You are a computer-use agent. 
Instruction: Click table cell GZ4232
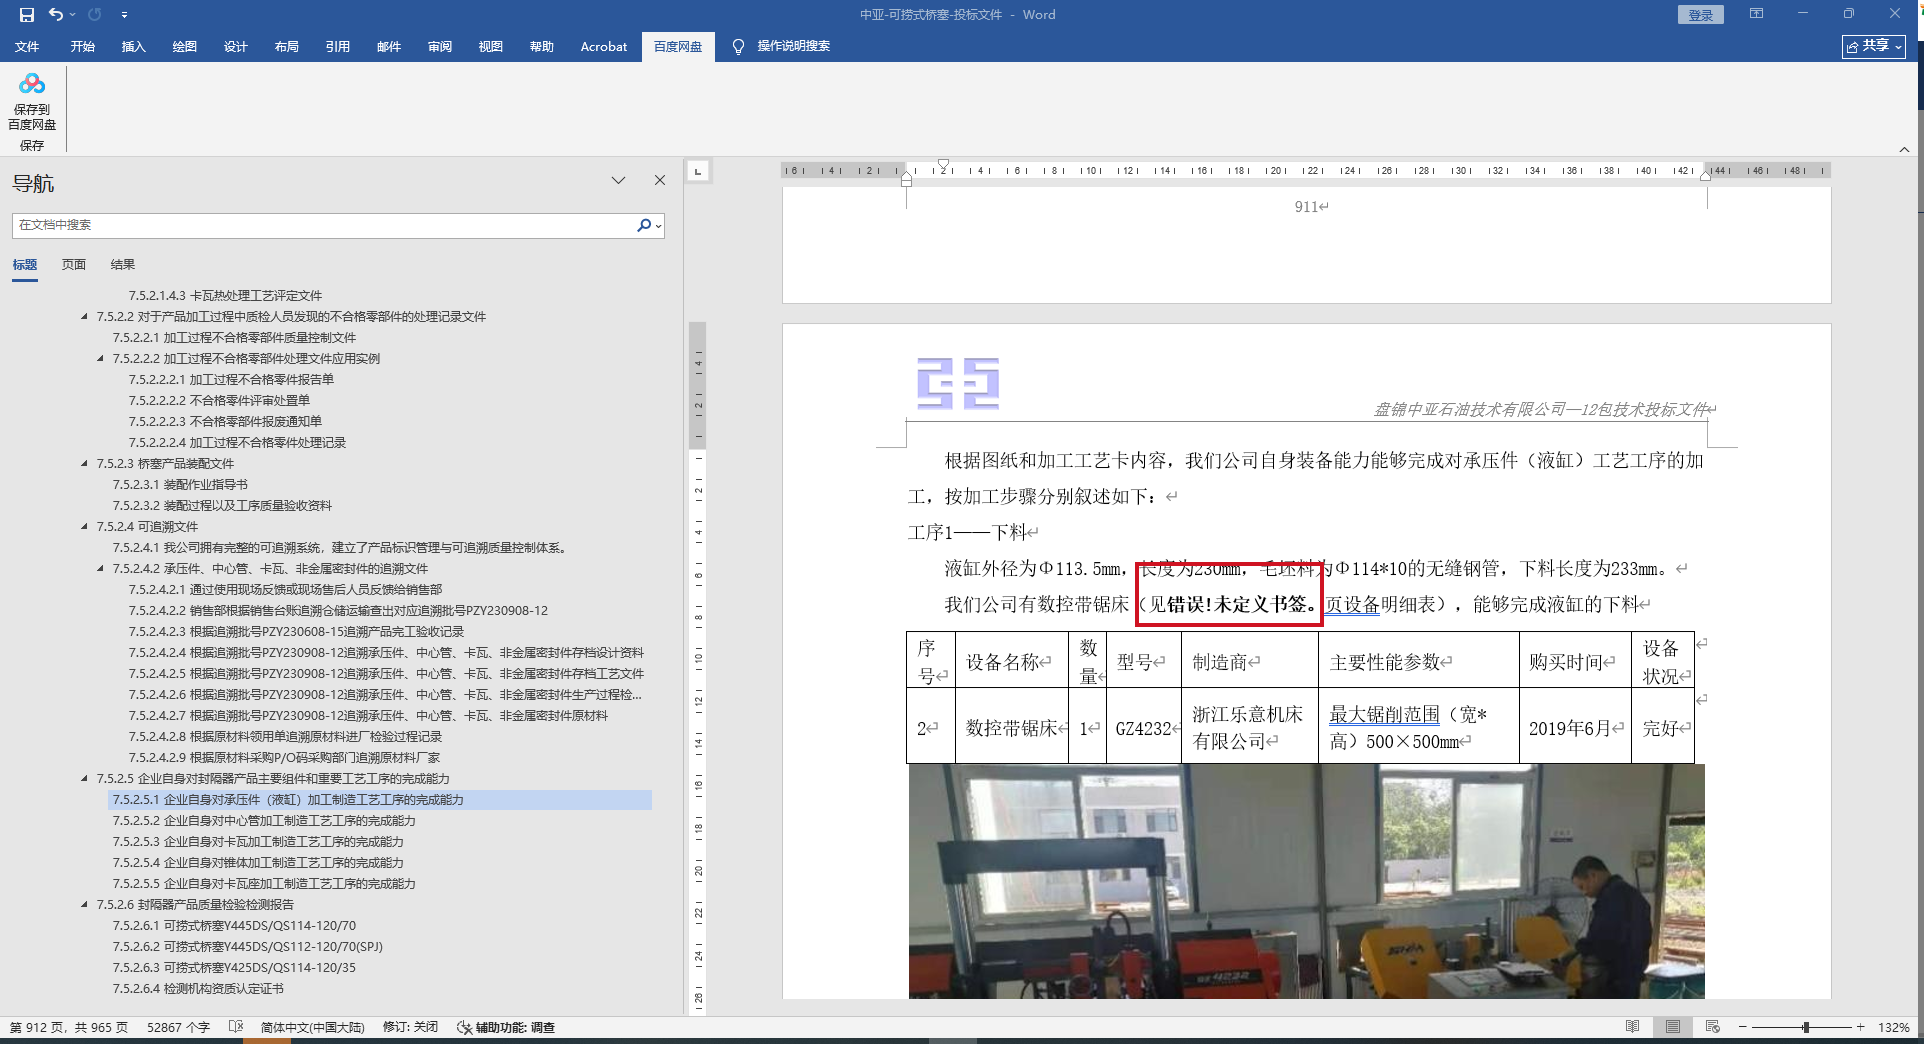coord(1143,728)
